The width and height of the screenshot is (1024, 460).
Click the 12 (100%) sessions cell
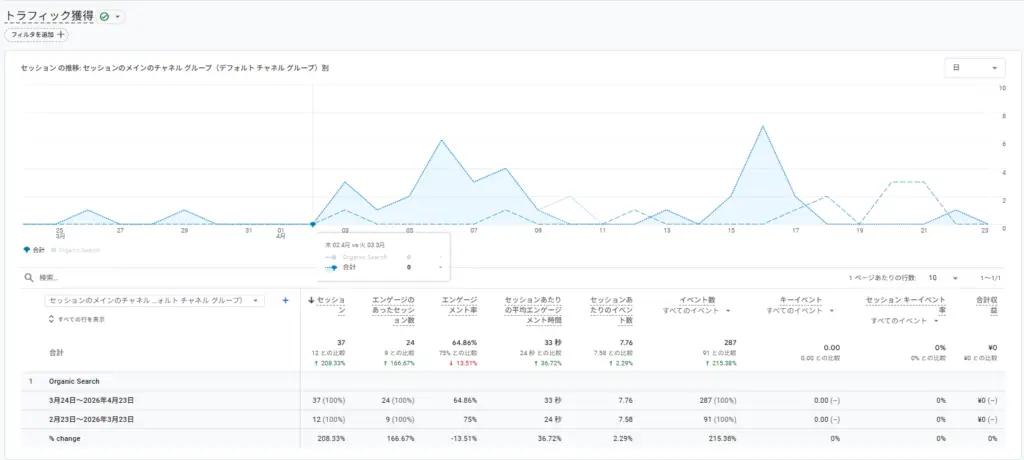[328, 419]
